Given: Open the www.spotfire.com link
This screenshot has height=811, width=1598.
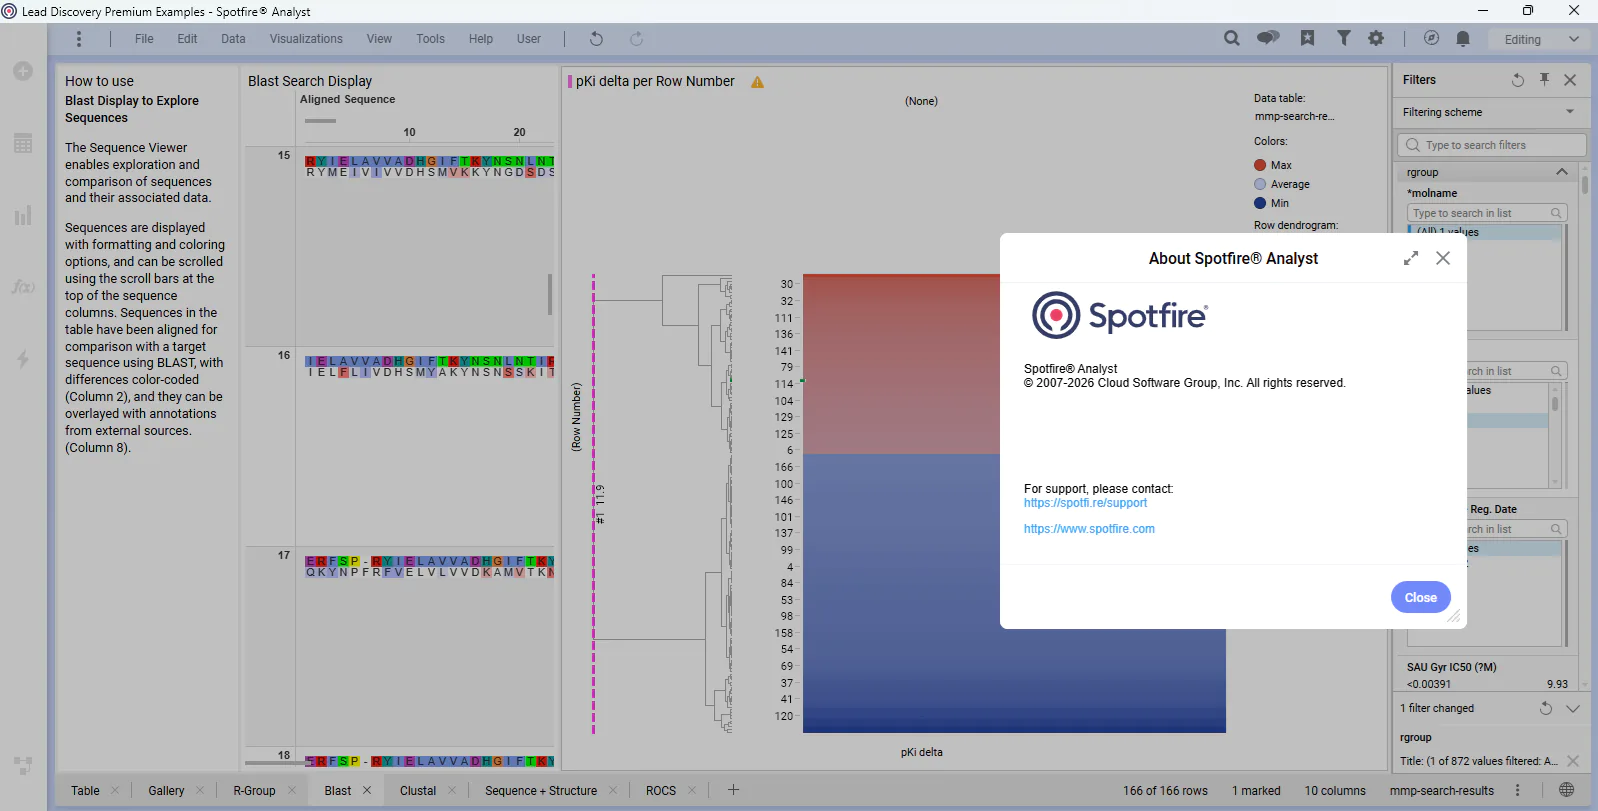Looking at the screenshot, I should point(1089,529).
